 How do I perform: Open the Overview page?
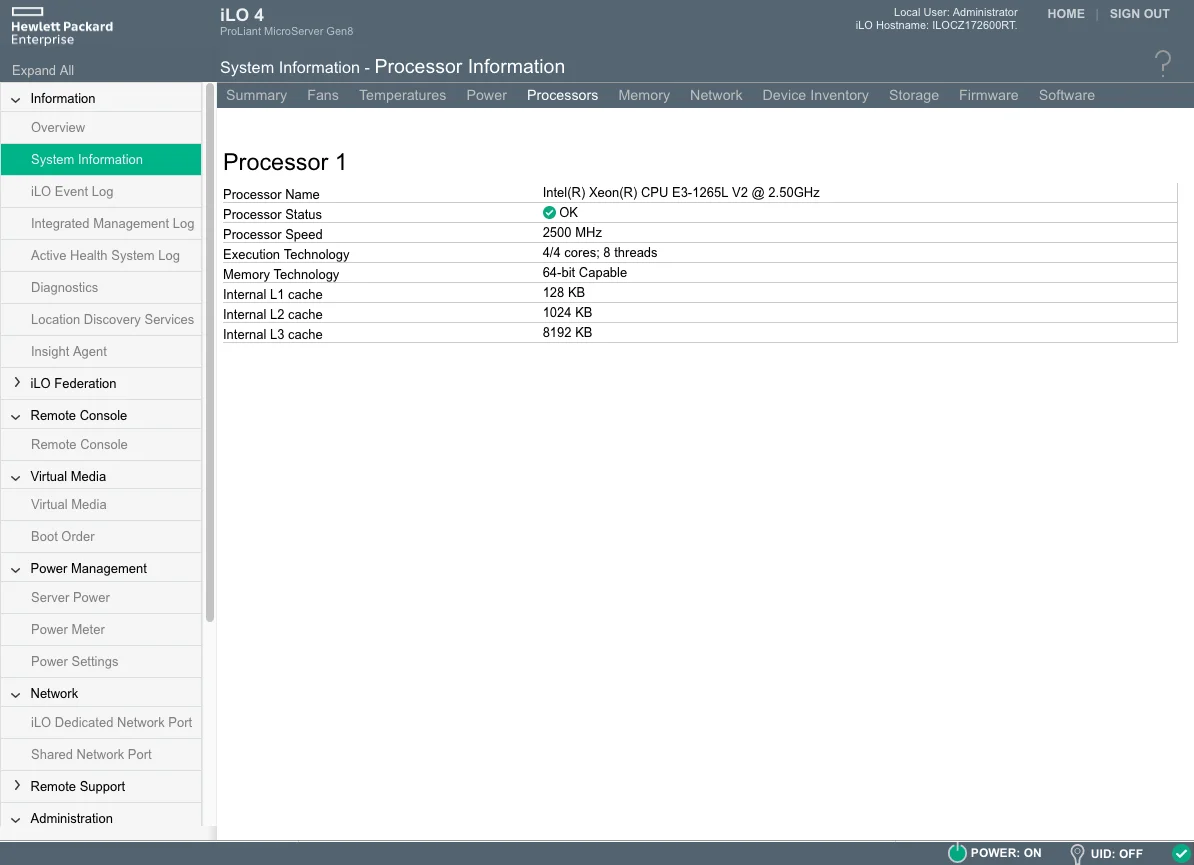(101, 128)
